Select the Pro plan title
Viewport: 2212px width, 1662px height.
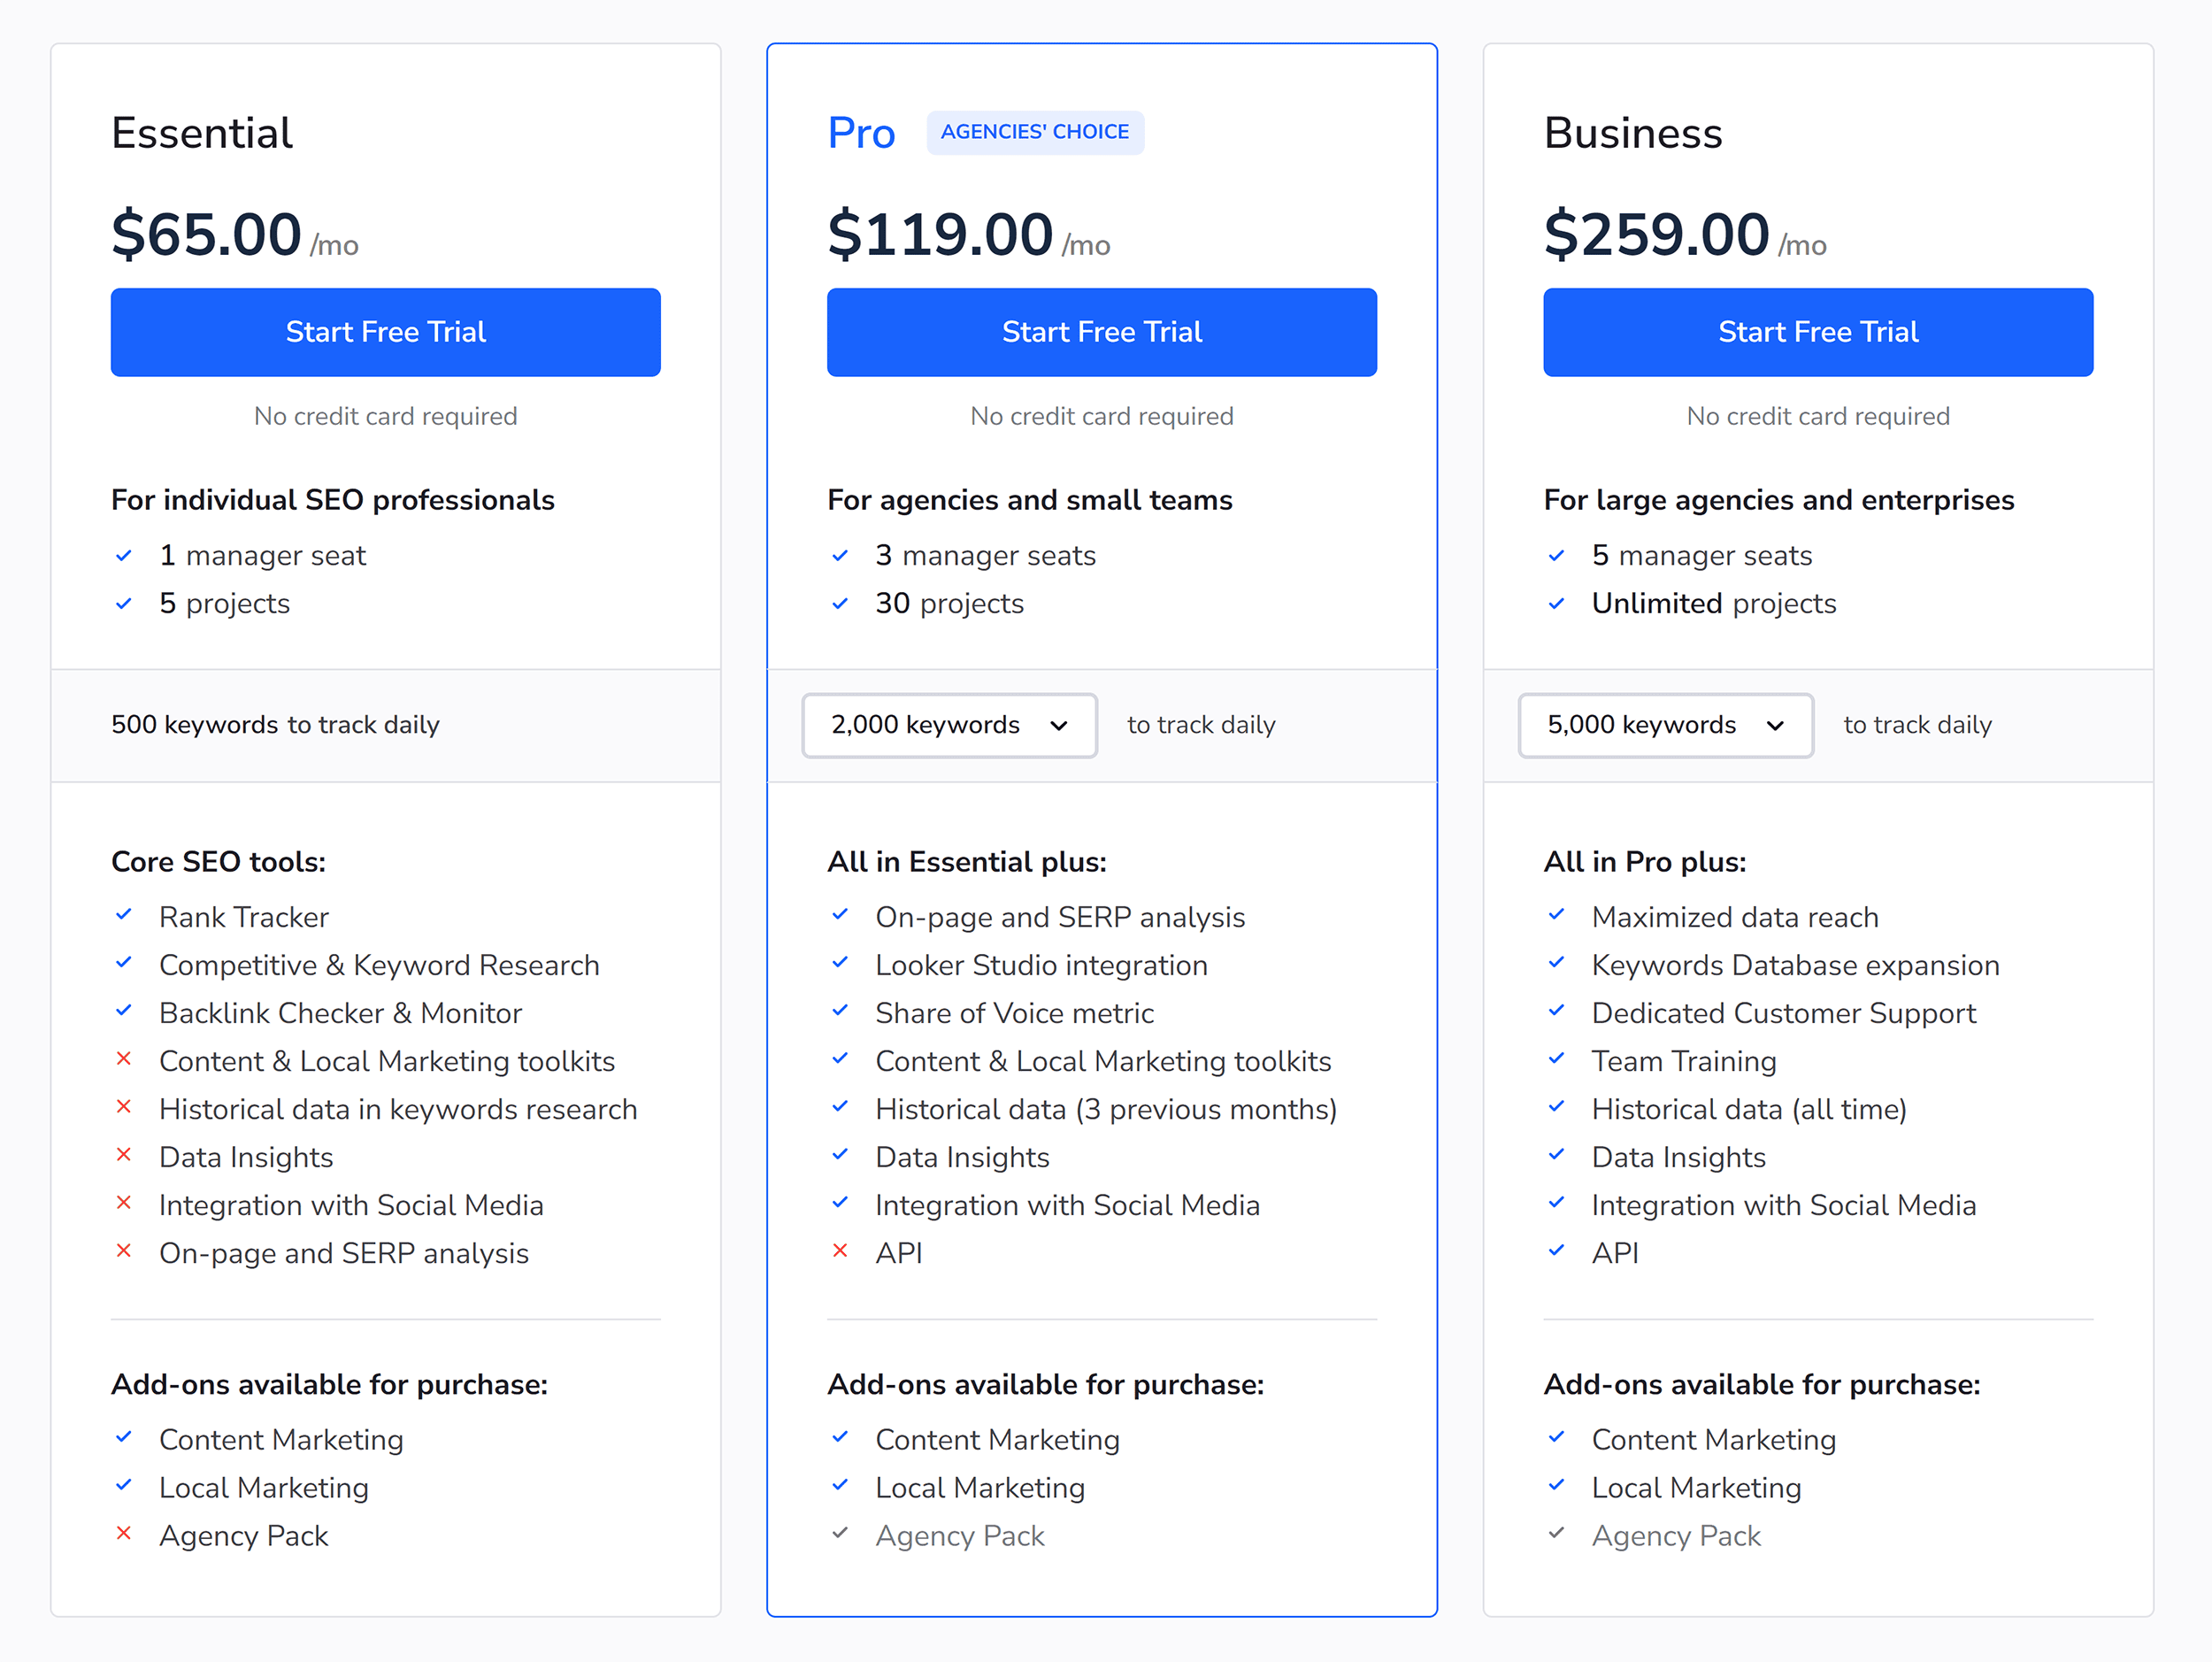point(861,131)
